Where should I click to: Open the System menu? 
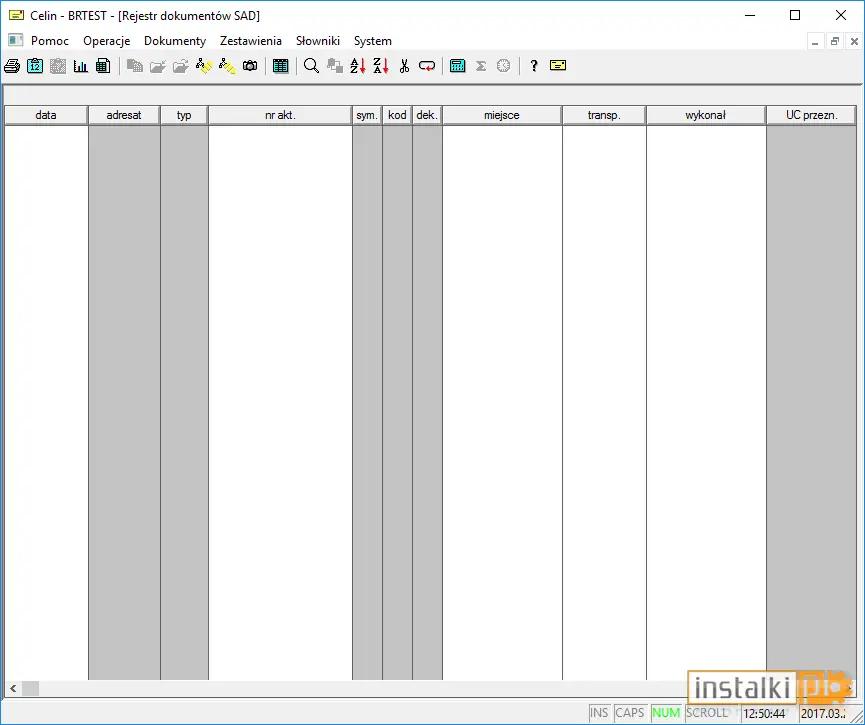click(x=373, y=41)
